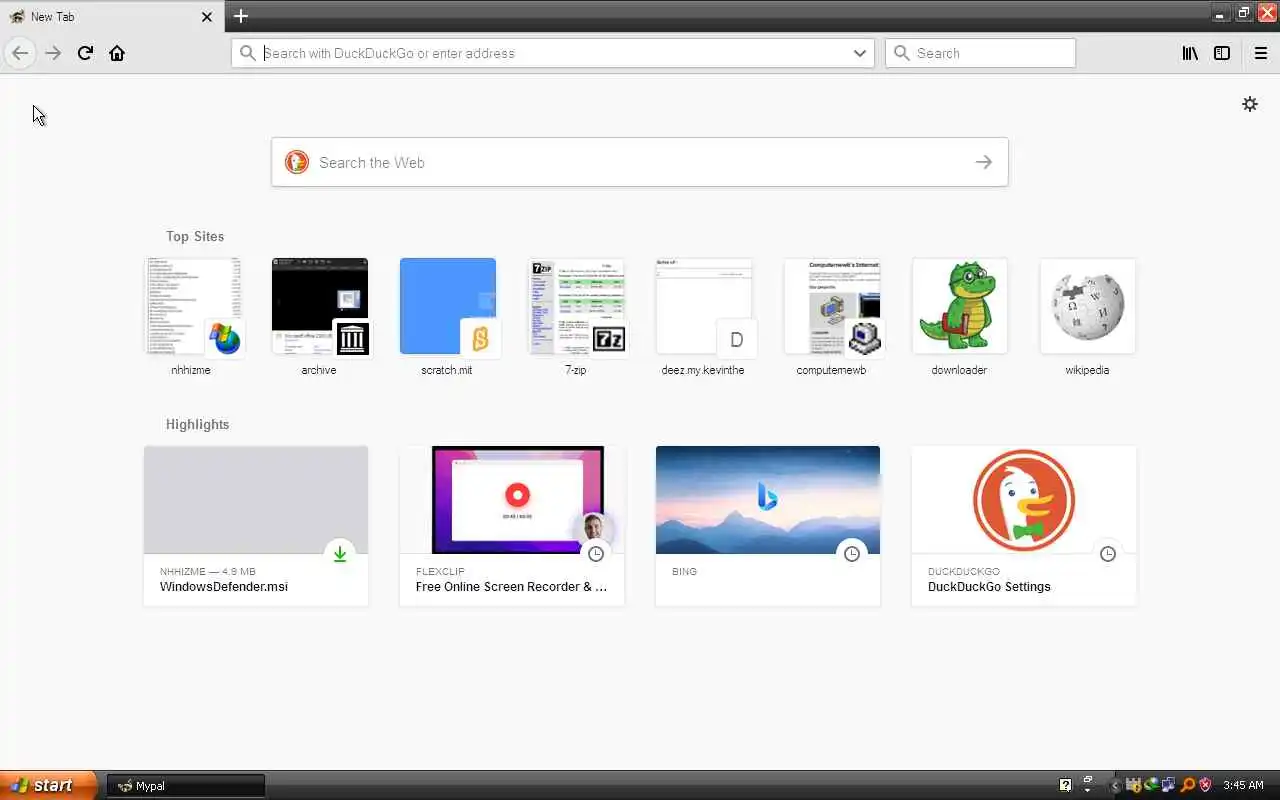Open a new tab with plus button
This screenshot has height=800, width=1280.
pyautogui.click(x=241, y=16)
